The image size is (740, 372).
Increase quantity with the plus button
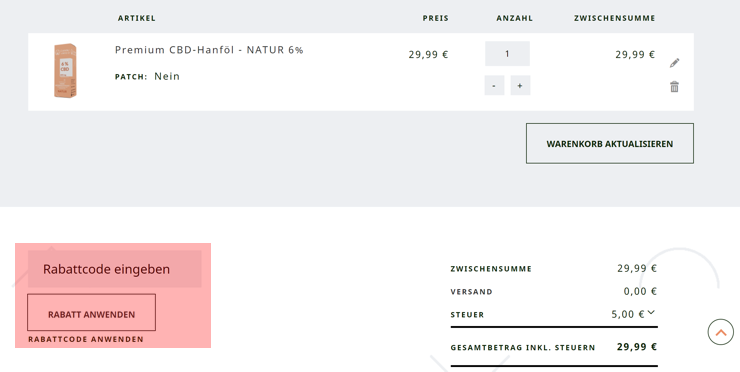click(x=520, y=85)
